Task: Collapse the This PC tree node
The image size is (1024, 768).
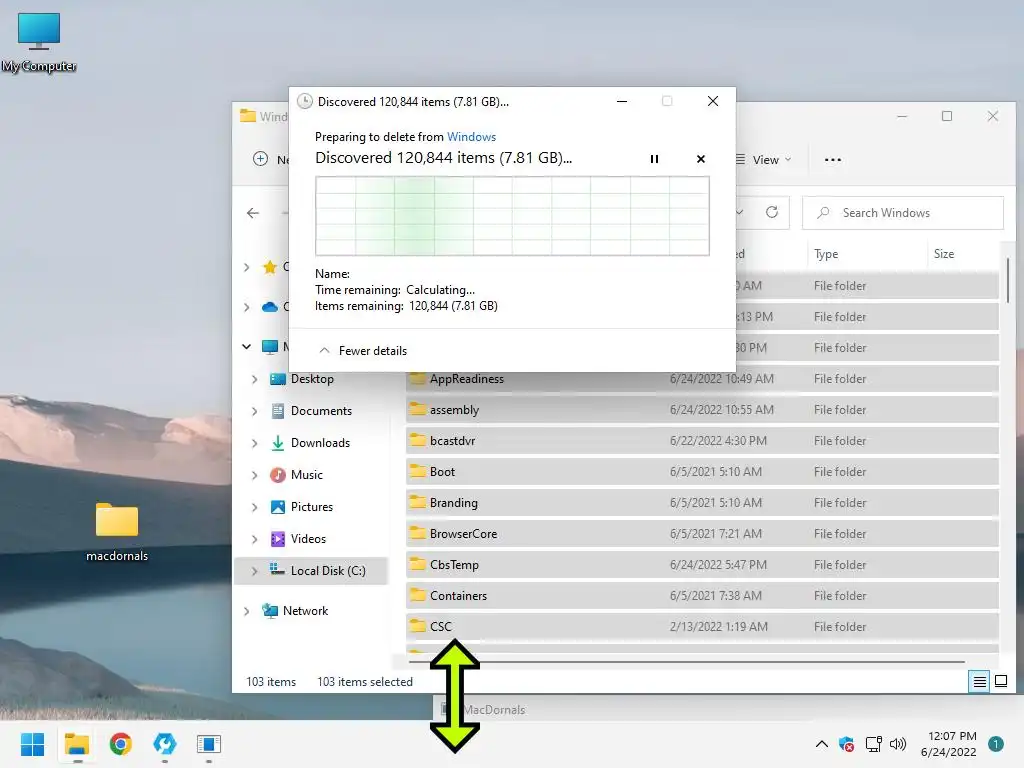Action: click(x=246, y=347)
